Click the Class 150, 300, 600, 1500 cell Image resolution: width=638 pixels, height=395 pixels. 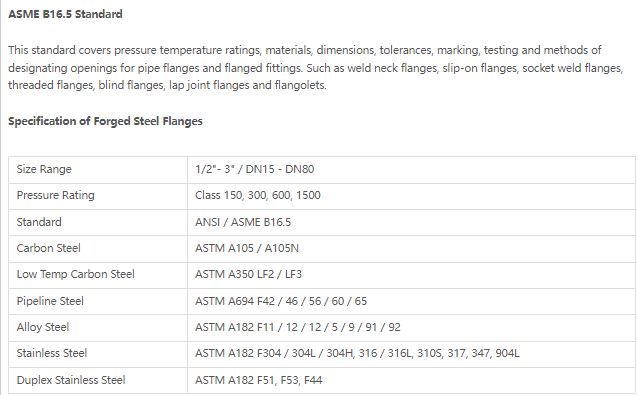(x=411, y=196)
